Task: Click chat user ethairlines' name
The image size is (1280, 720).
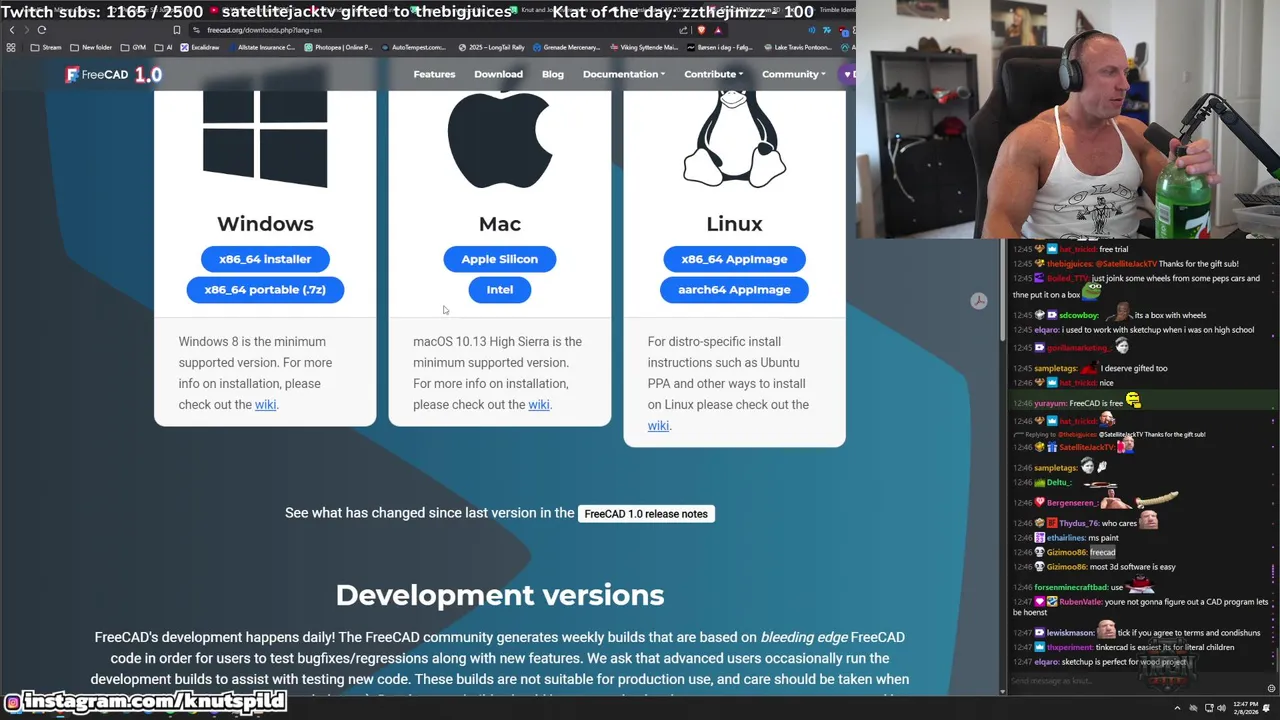Action: tap(1065, 538)
